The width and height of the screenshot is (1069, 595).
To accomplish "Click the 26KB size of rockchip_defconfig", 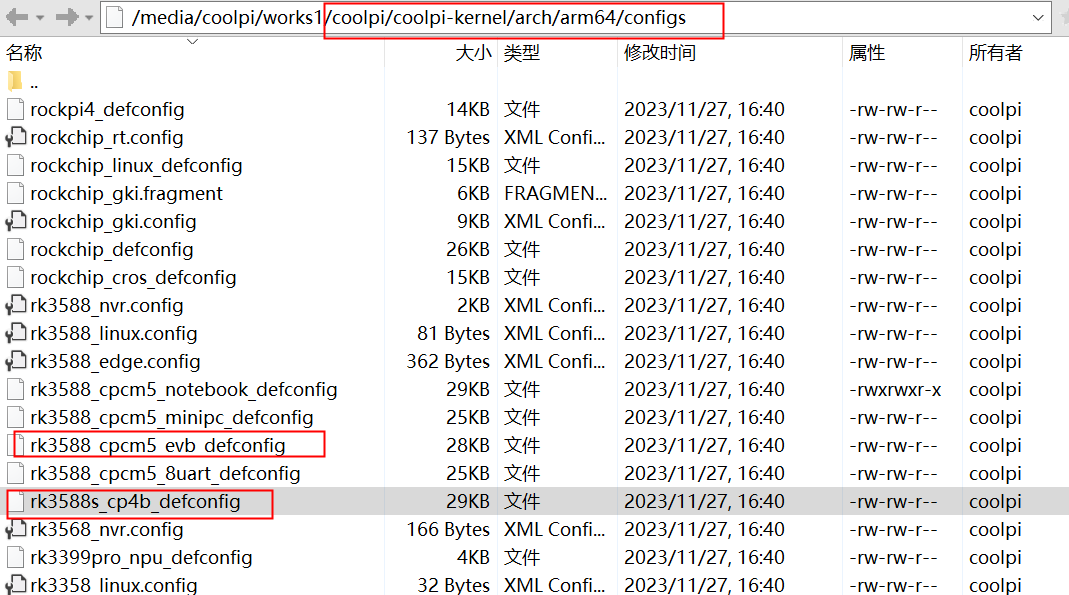I will [x=468, y=249].
